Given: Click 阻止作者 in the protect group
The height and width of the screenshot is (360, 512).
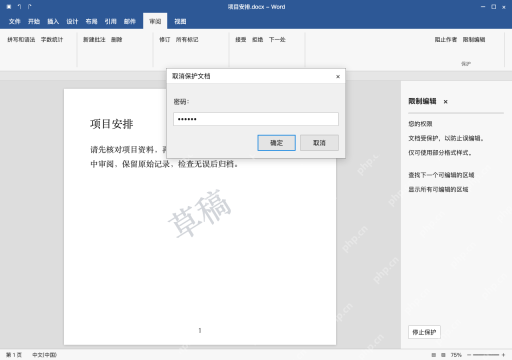Looking at the screenshot, I should pyautogui.click(x=446, y=40).
